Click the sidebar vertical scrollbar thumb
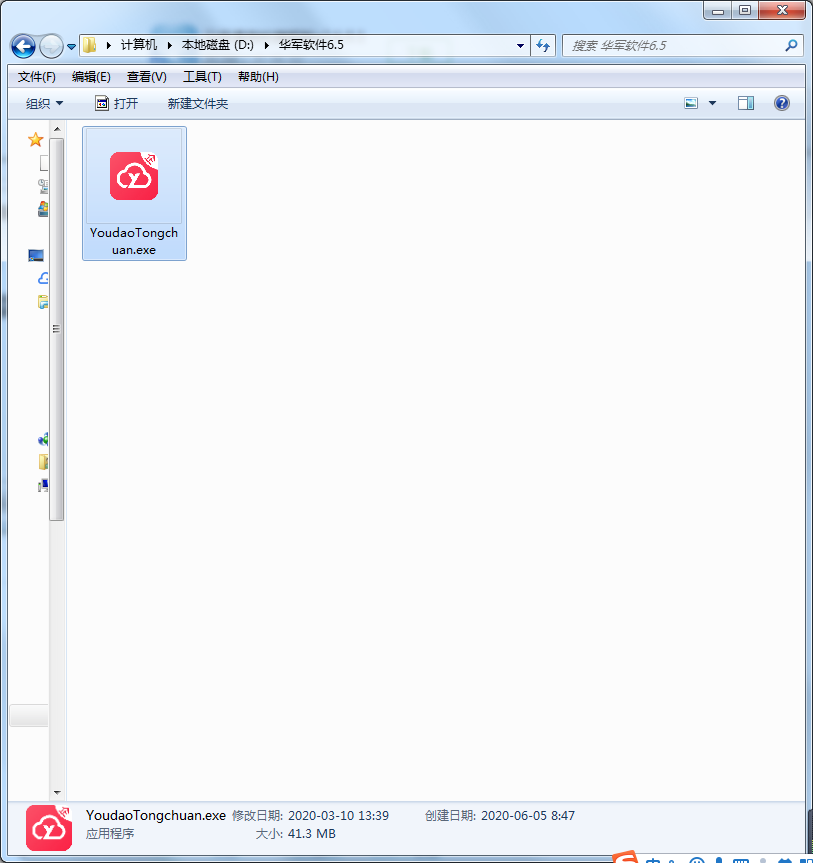This screenshot has height=863, width=813. pos(57,329)
